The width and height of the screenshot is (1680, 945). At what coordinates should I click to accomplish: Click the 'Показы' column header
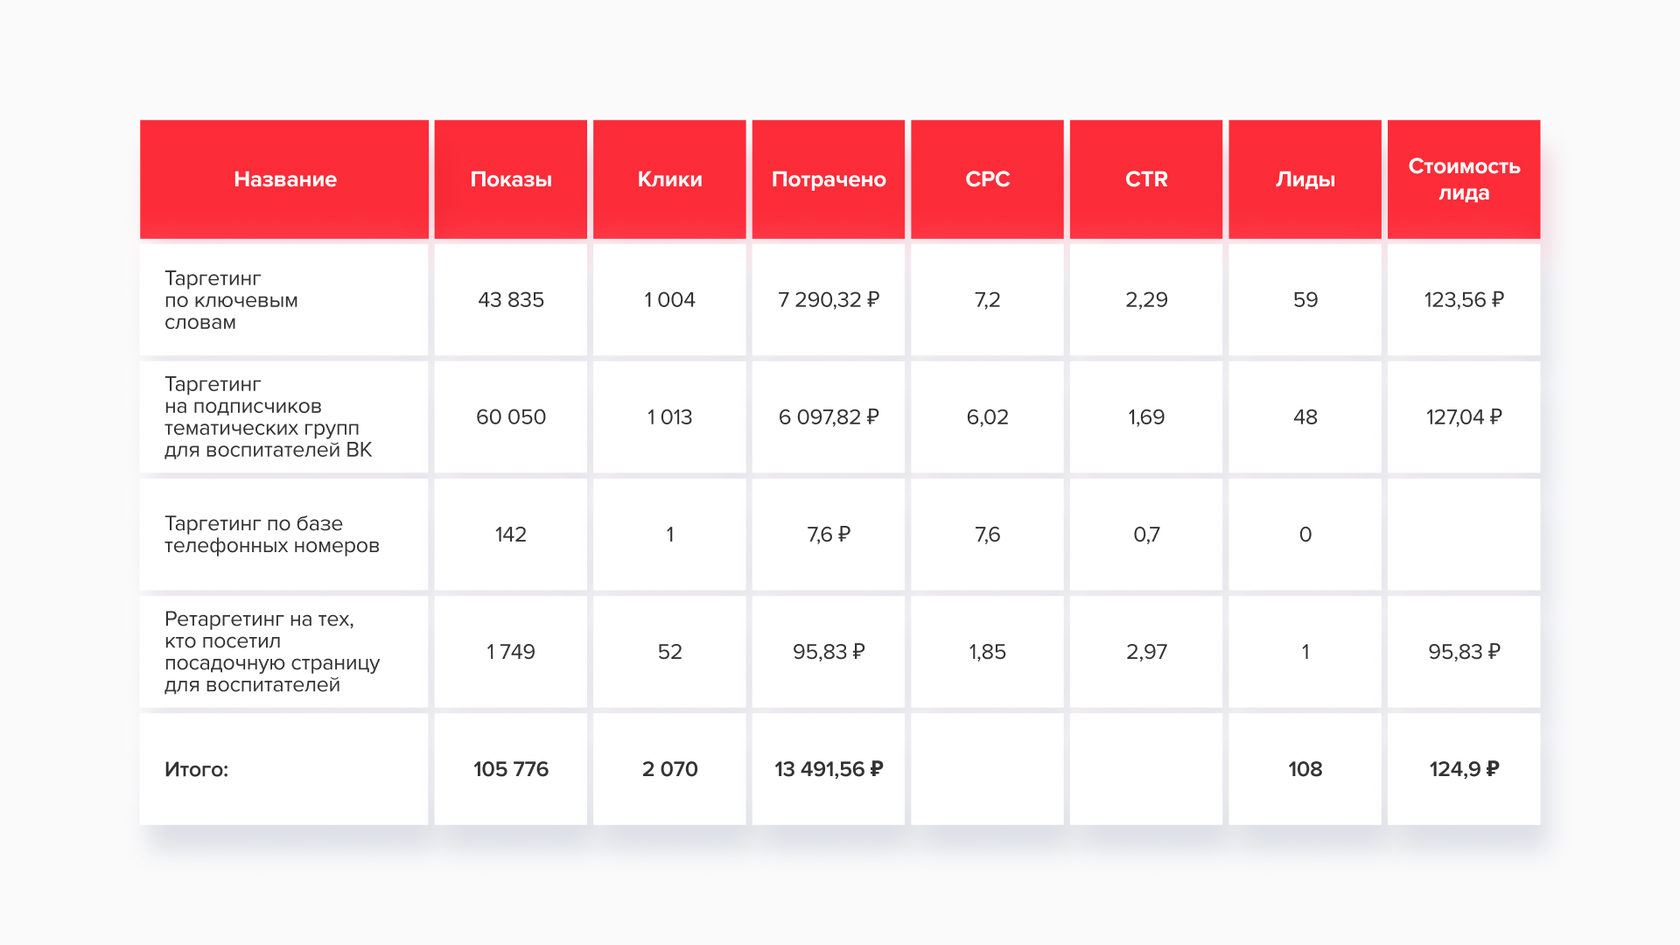tap(511, 179)
